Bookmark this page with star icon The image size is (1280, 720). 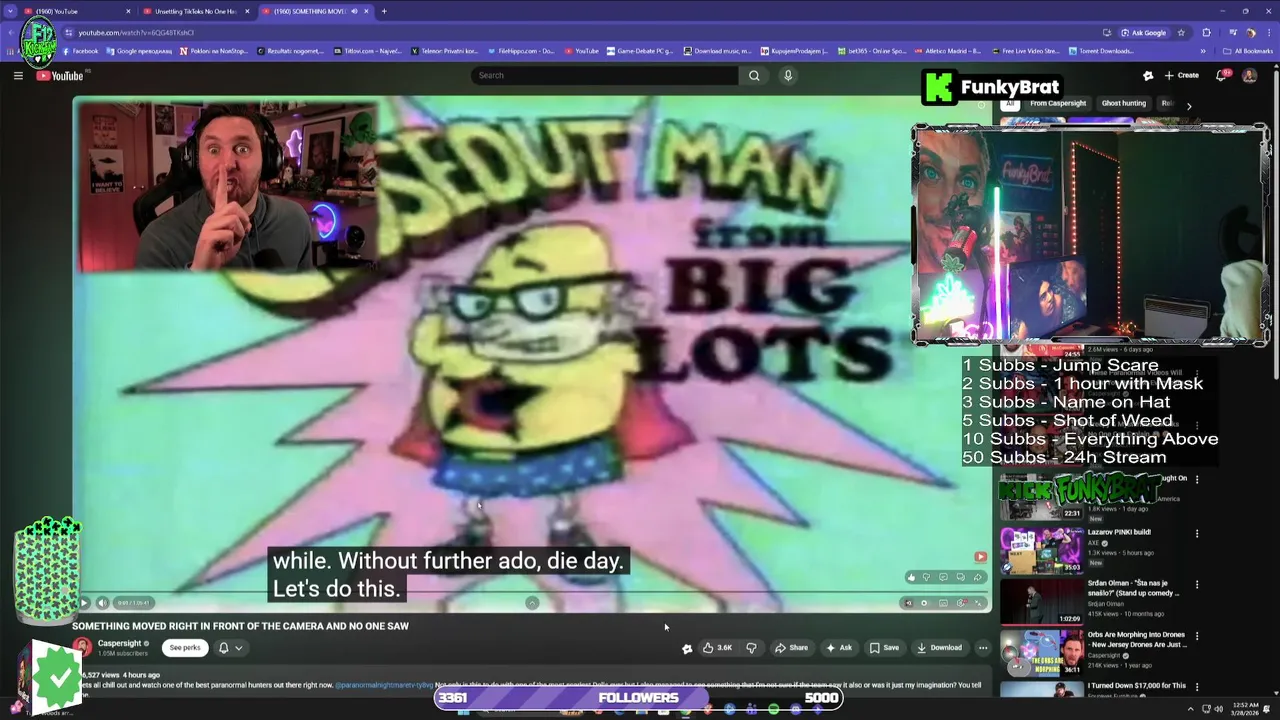(x=1181, y=32)
